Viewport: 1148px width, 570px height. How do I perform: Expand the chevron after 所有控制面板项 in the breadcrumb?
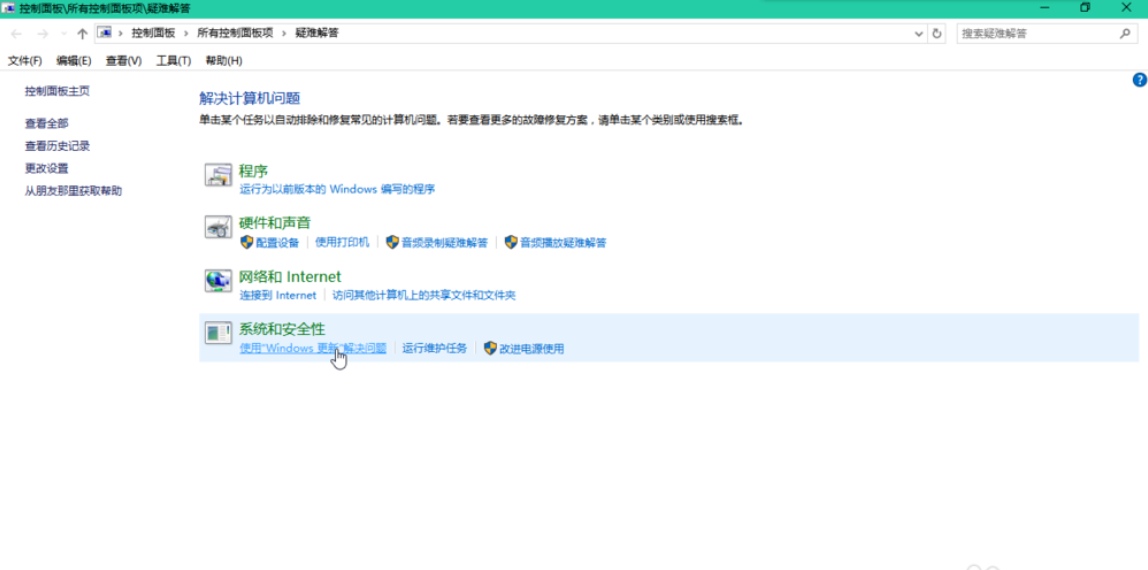(x=284, y=33)
